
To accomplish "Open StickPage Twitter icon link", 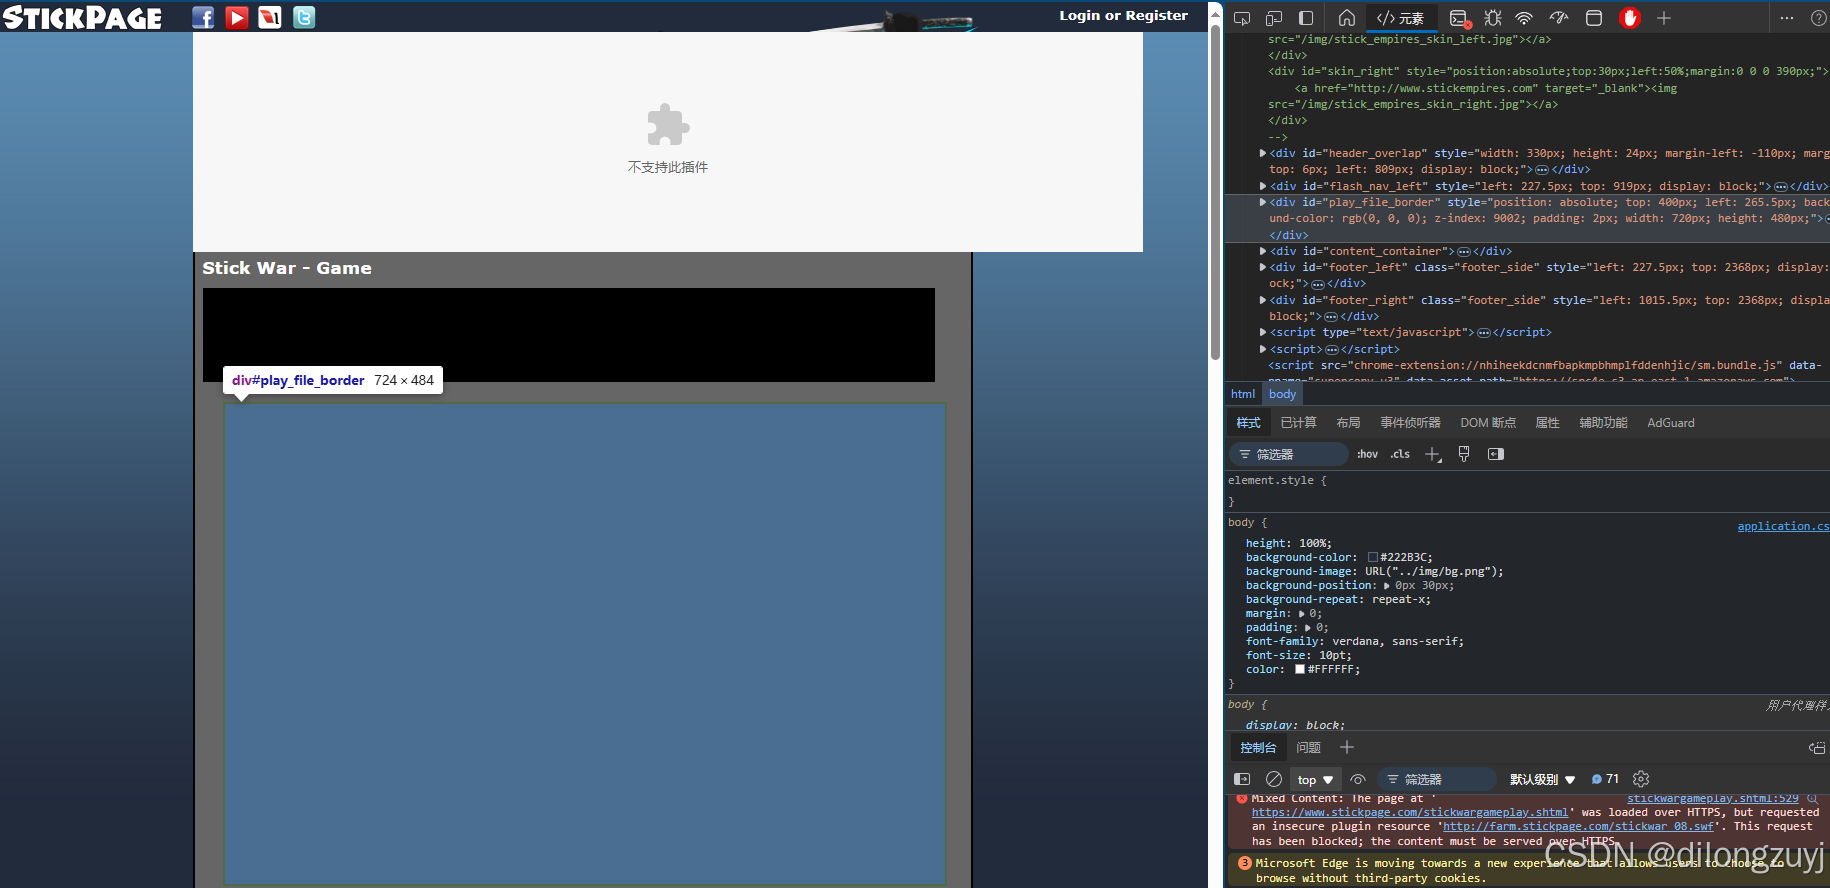I will click(x=304, y=17).
